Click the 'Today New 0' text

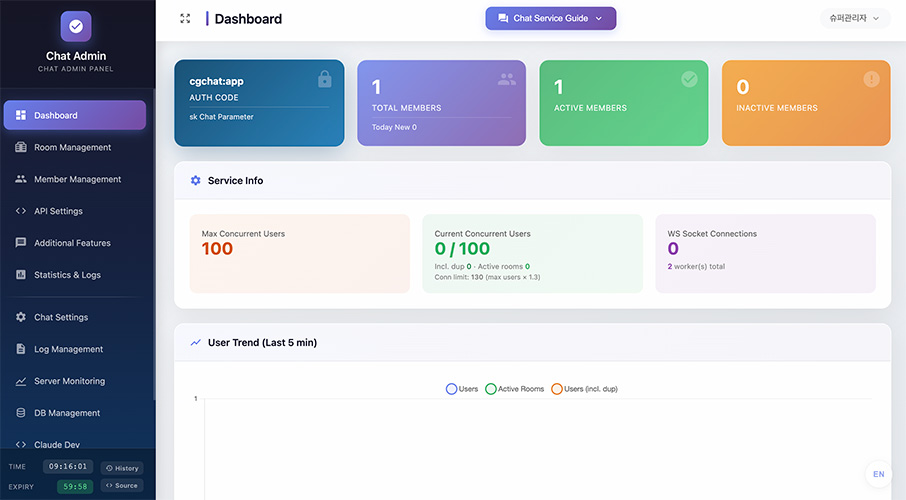point(394,127)
